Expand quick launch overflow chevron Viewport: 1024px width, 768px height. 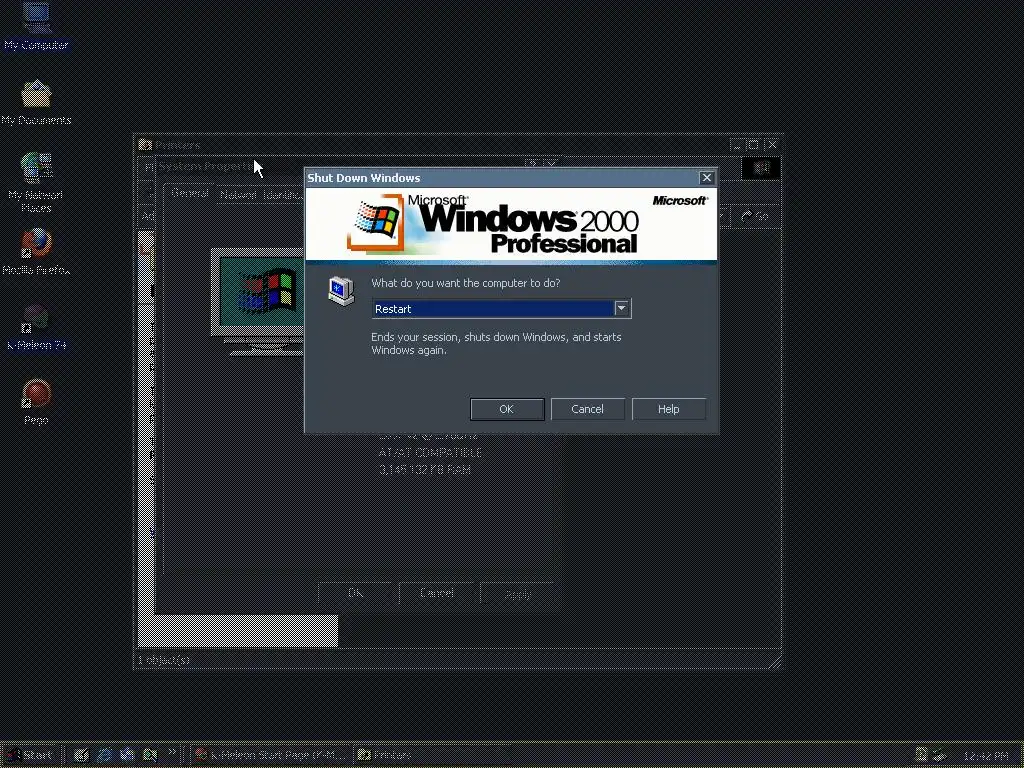pos(172,752)
